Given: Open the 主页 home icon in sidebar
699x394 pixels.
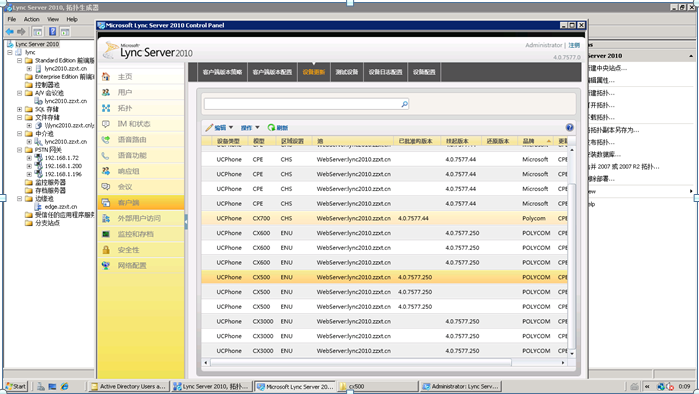Looking at the screenshot, I should pyautogui.click(x=106, y=77).
